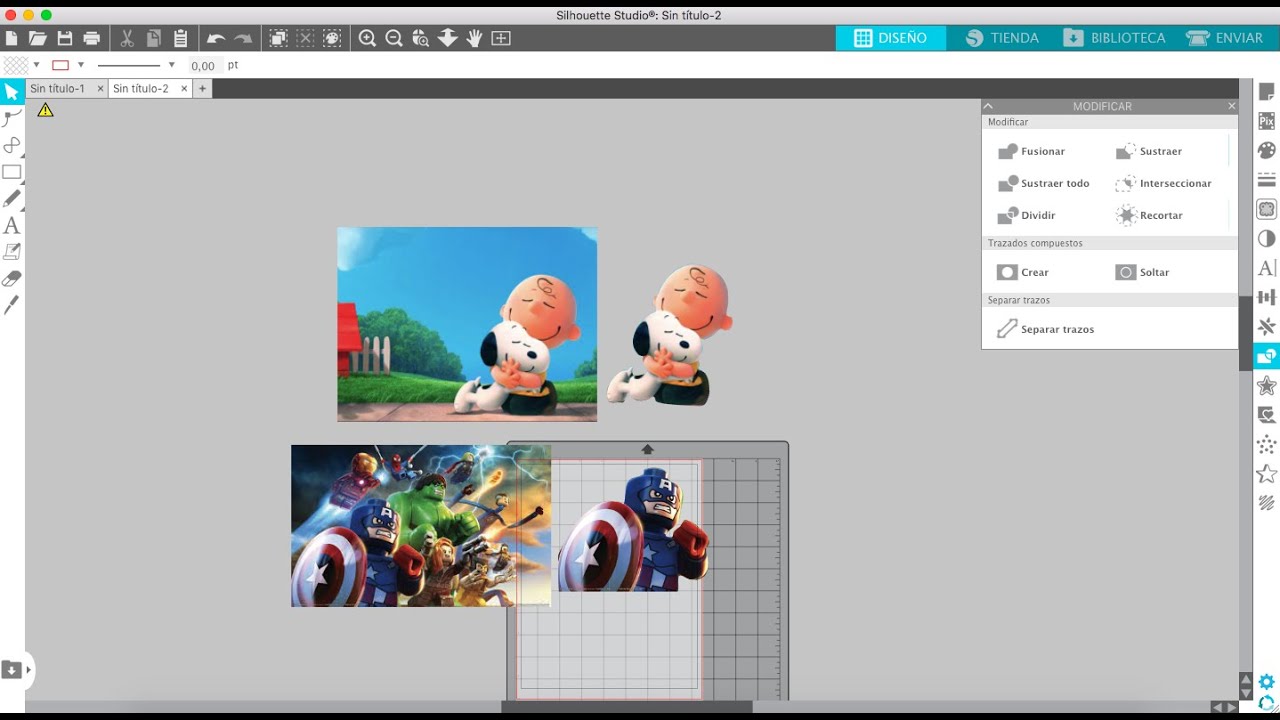Go to the TIENDA store tab
Screen dimensions: 1280x720
tap(1002, 38)
